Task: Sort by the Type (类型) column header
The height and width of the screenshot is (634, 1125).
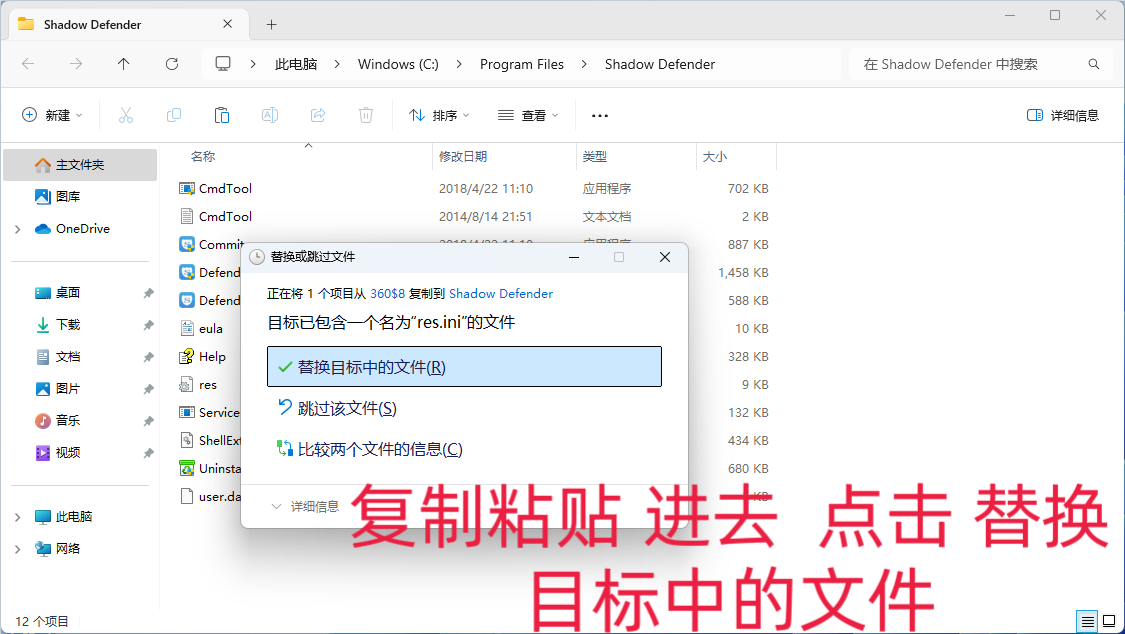Action: pos(595,156)
